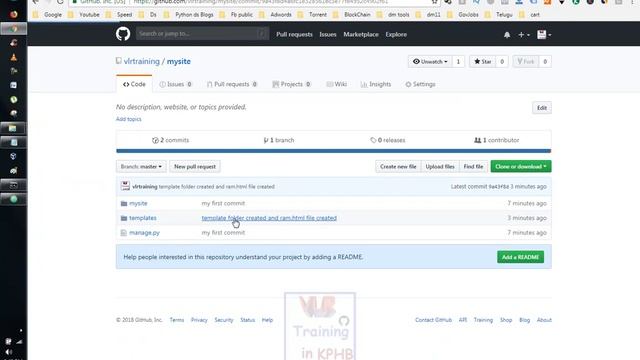Open the Terms footer link
Image resolution: width=640 pixels, height=360 pixels.
[x=177, y=320]
